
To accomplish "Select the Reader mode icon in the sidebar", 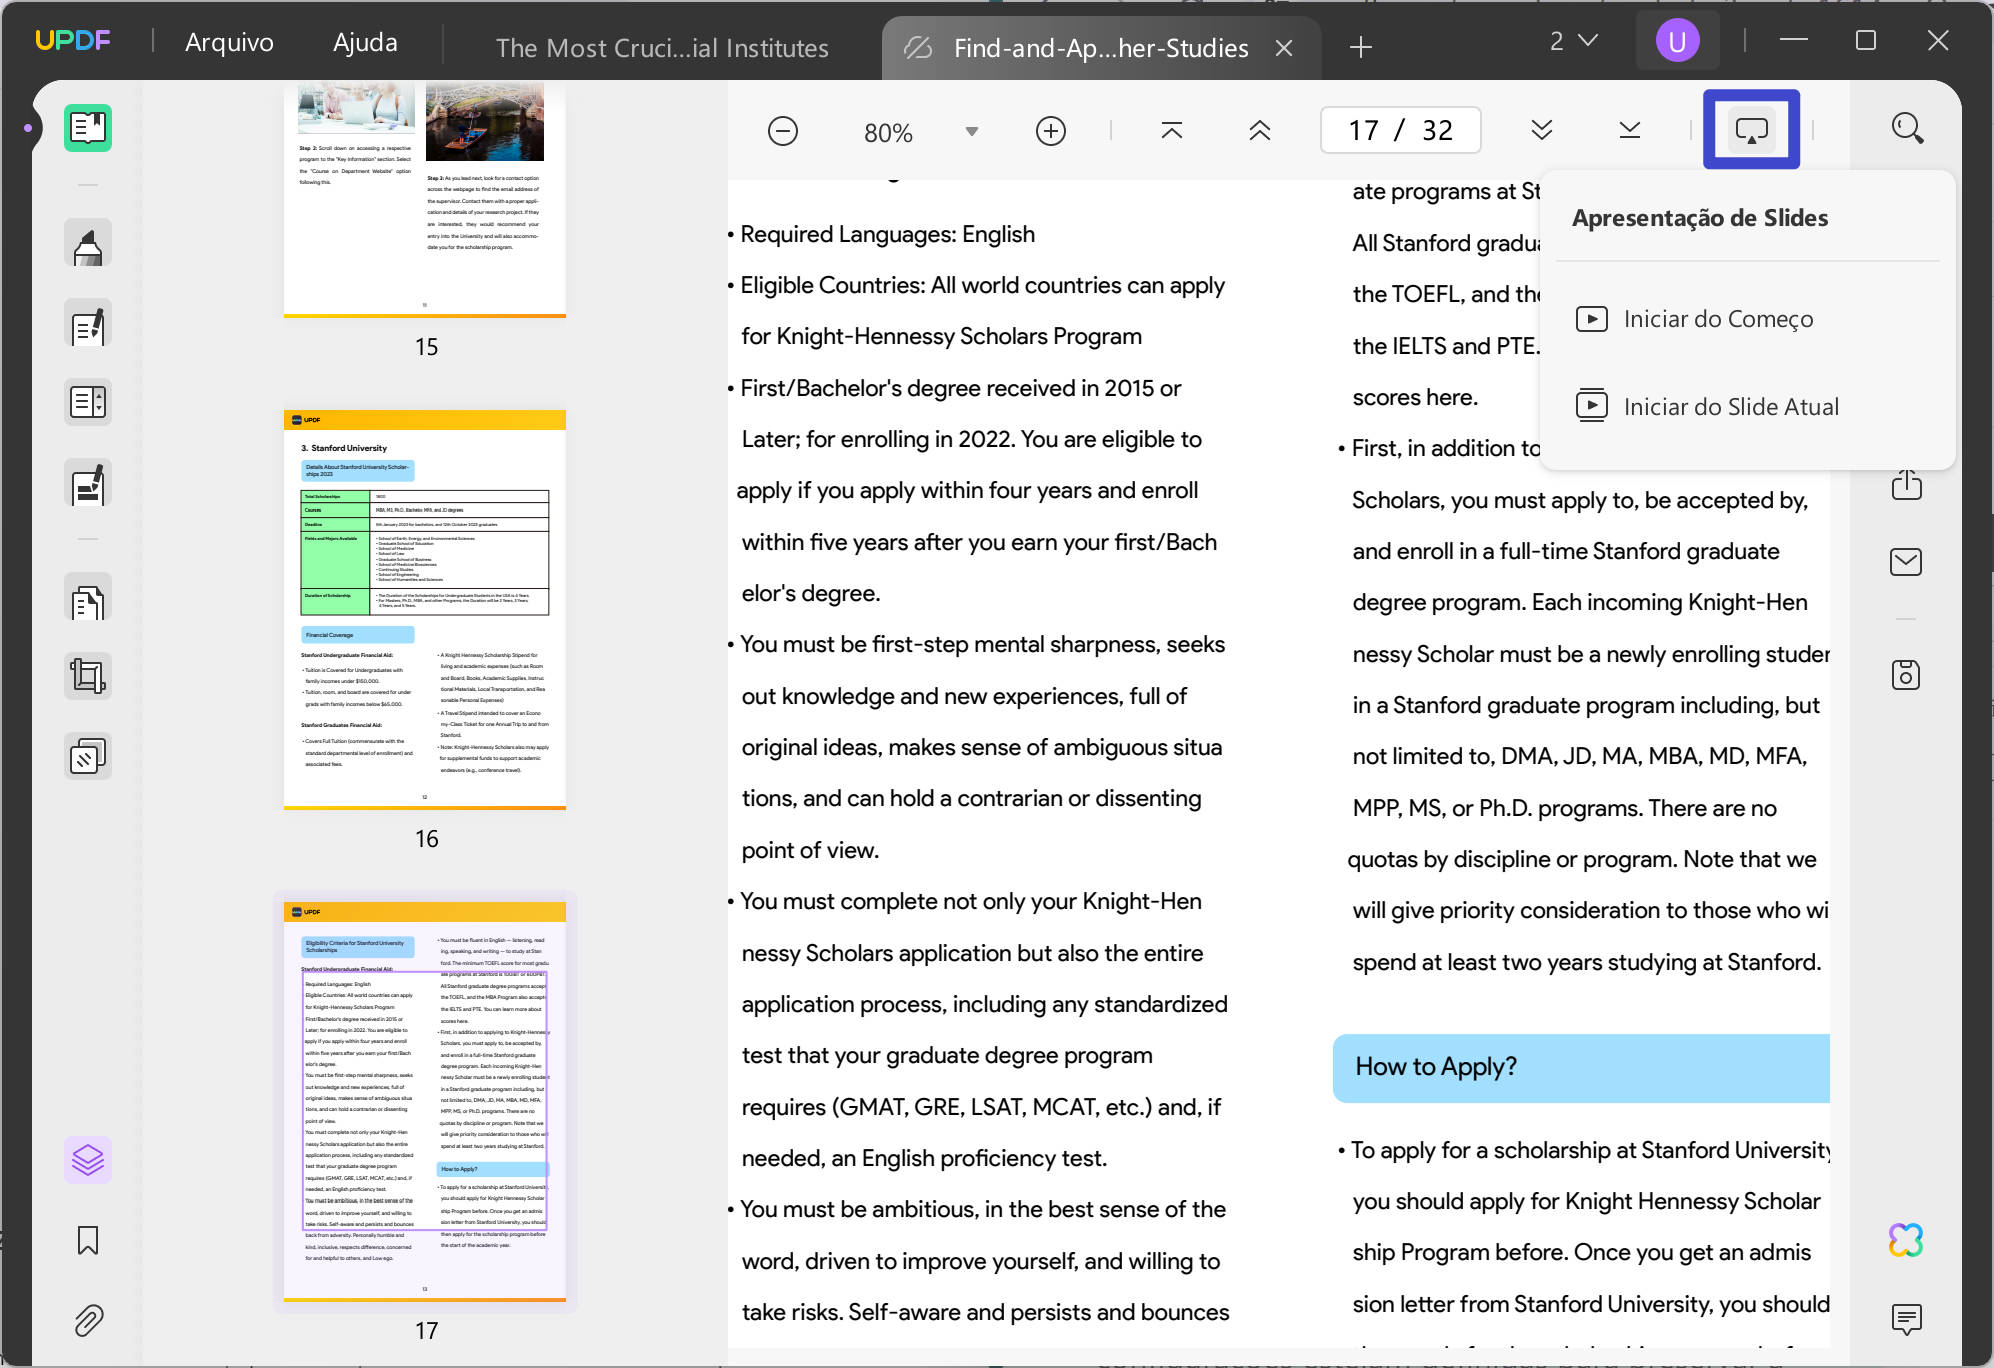I will click(x=88, y=128).
